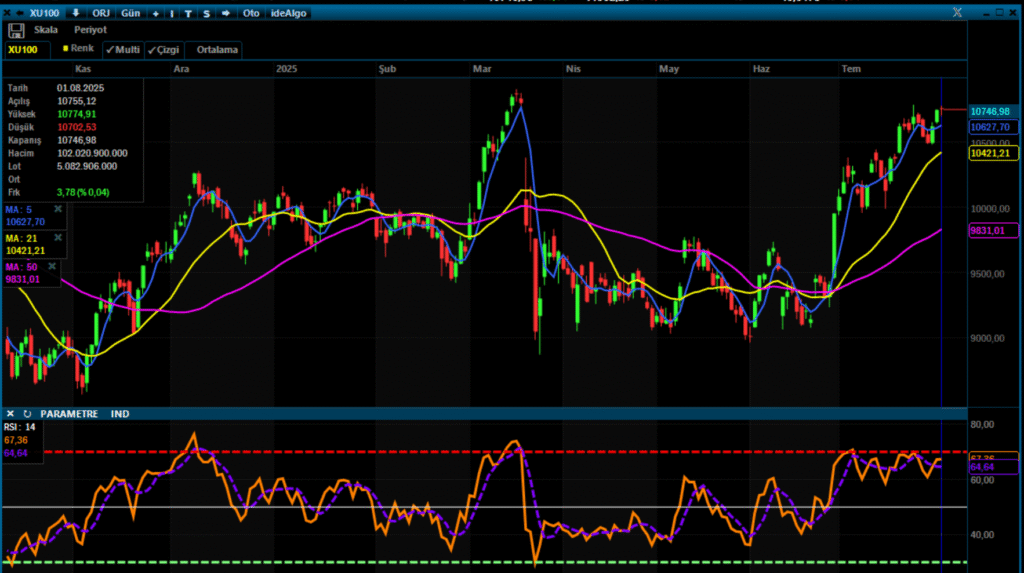
Task: Click the 9831,01 magenta axis label
Action: point(993,231)
